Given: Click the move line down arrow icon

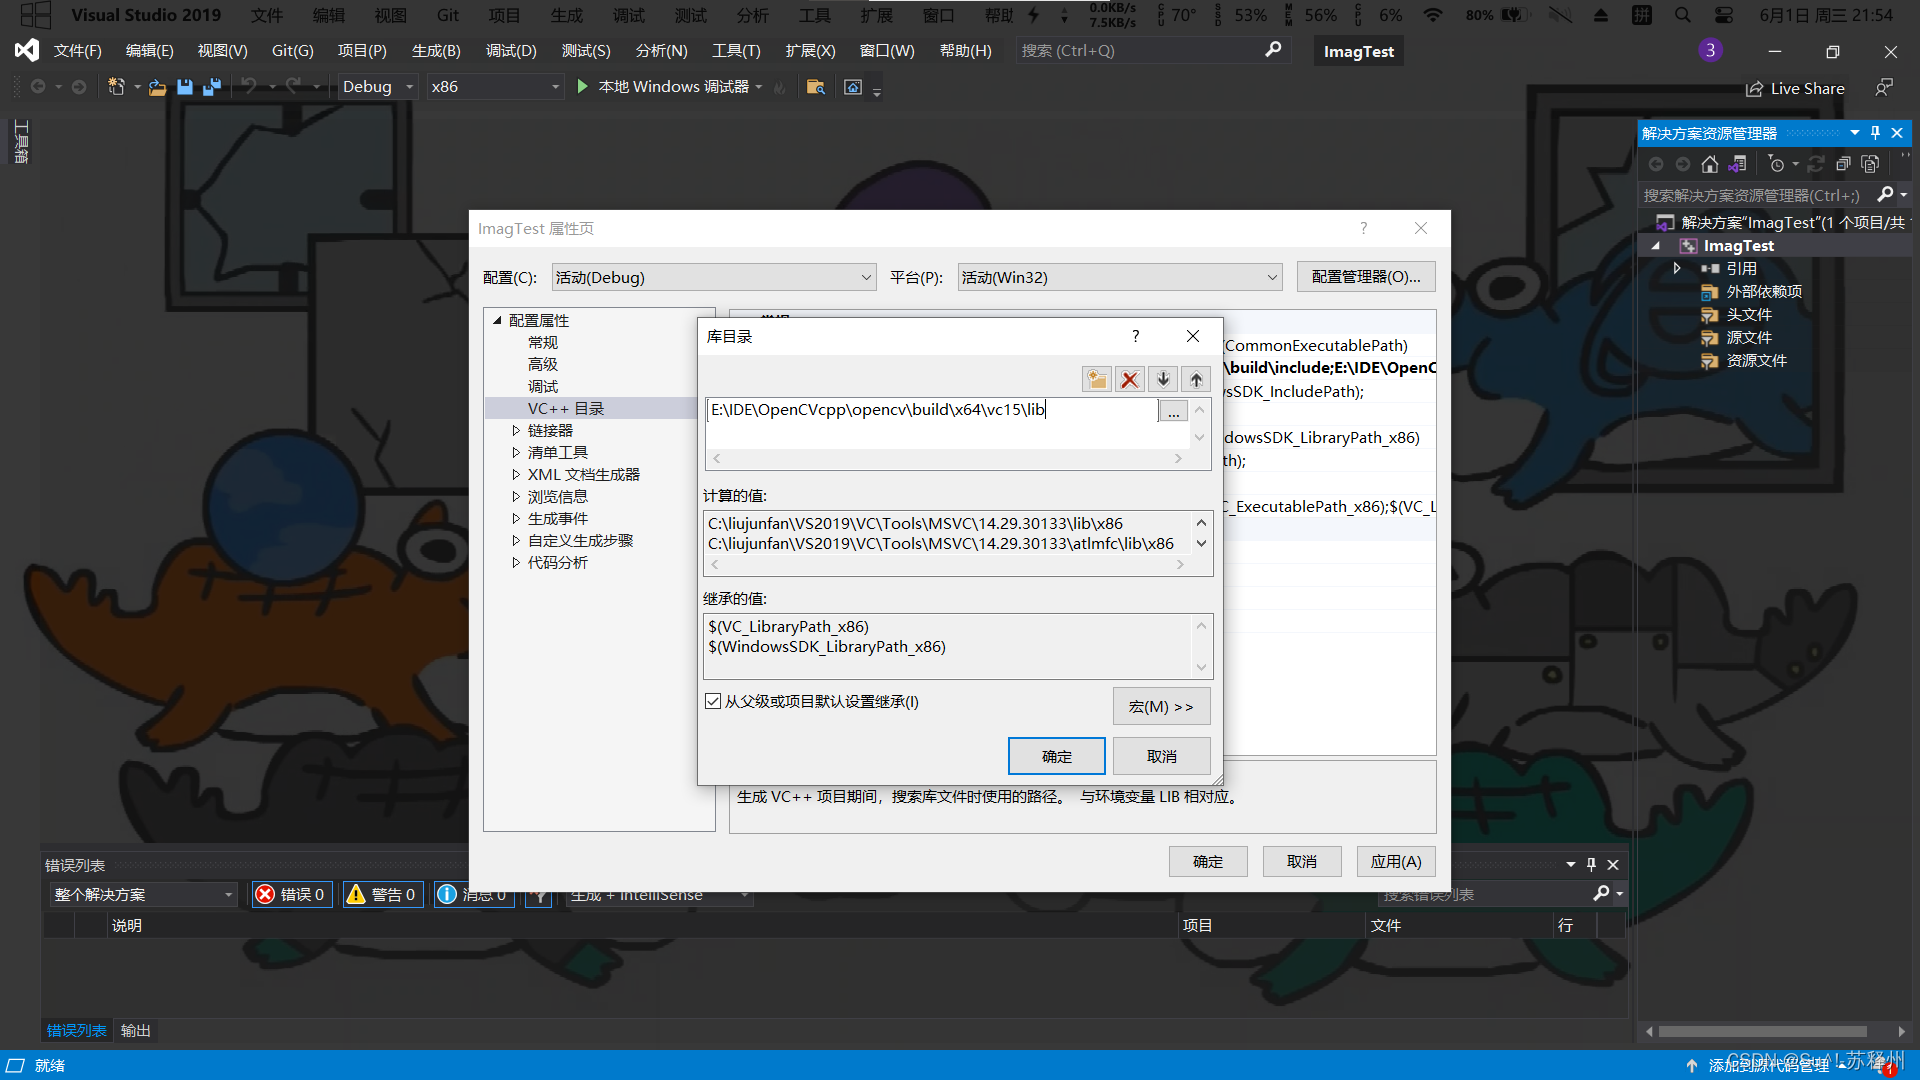Looking at the screenshot, I should [1163, 380].
